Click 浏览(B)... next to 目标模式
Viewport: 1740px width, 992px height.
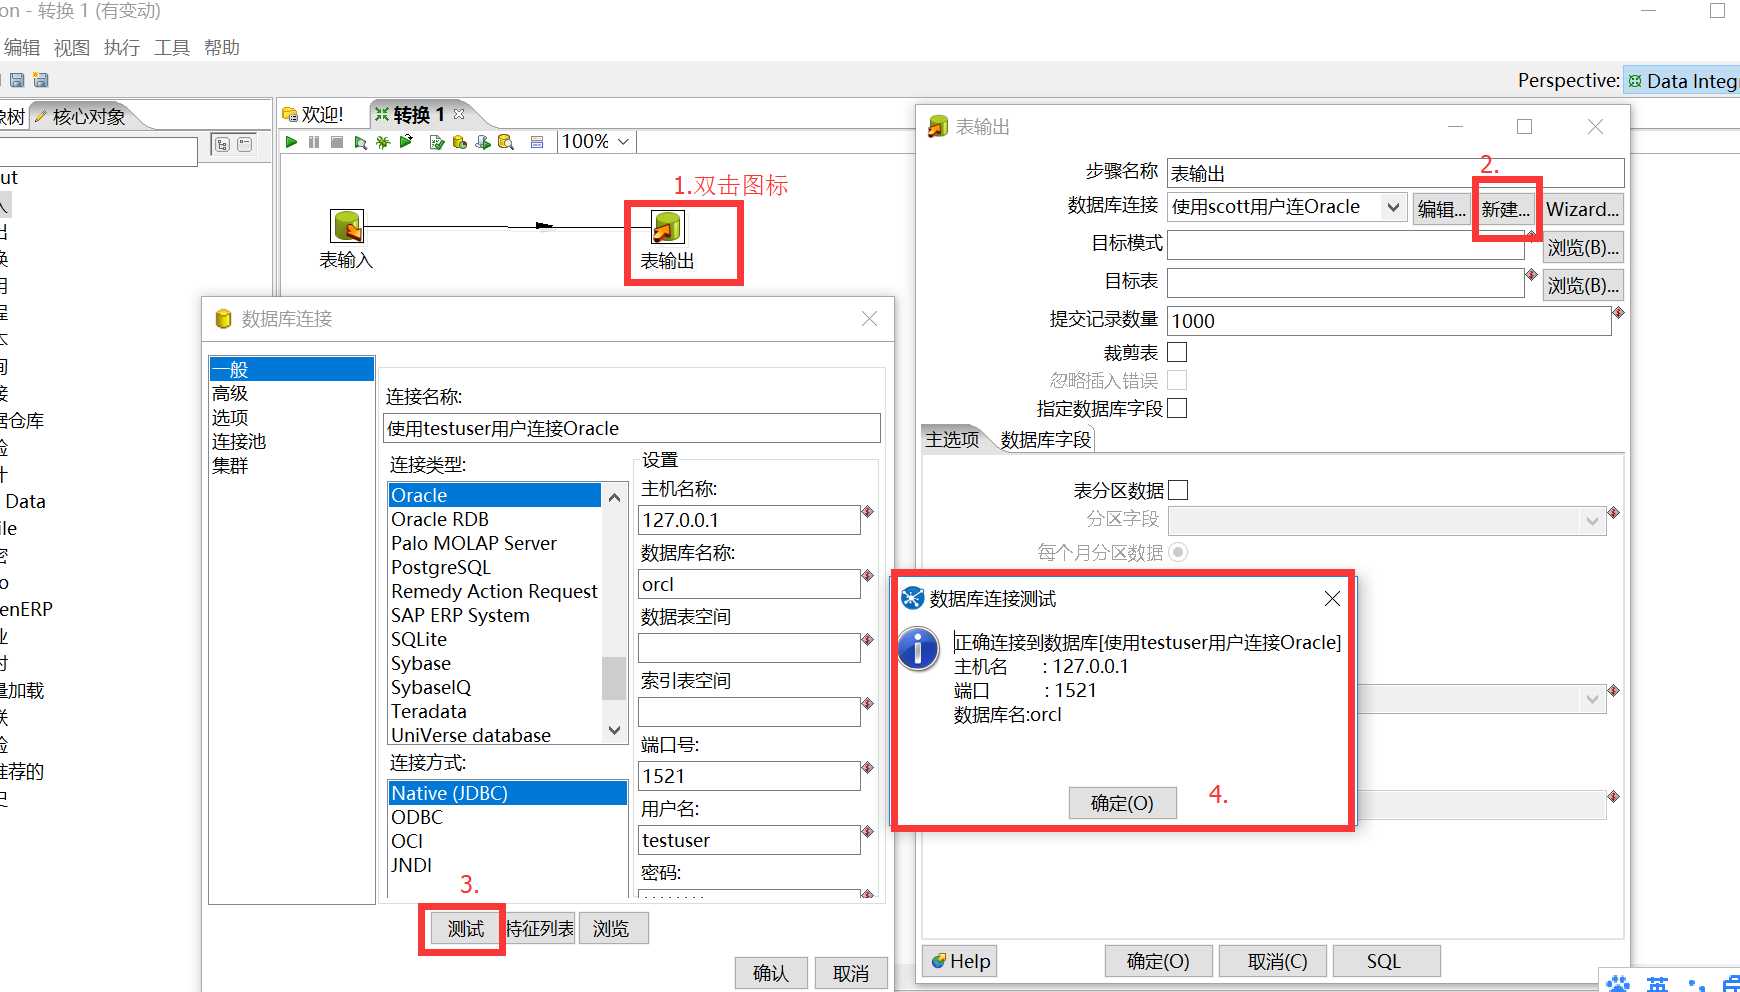pos(1583,247)
